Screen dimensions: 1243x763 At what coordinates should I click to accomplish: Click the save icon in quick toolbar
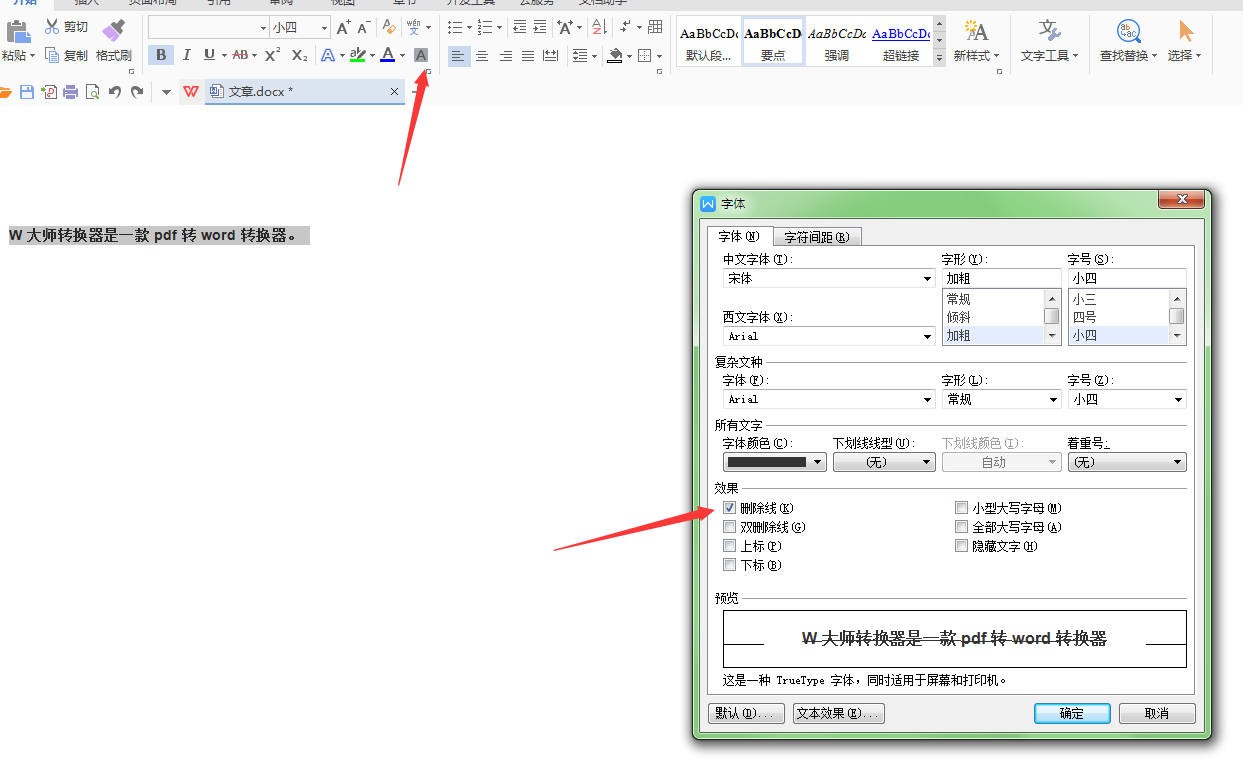tap(27, 92)
